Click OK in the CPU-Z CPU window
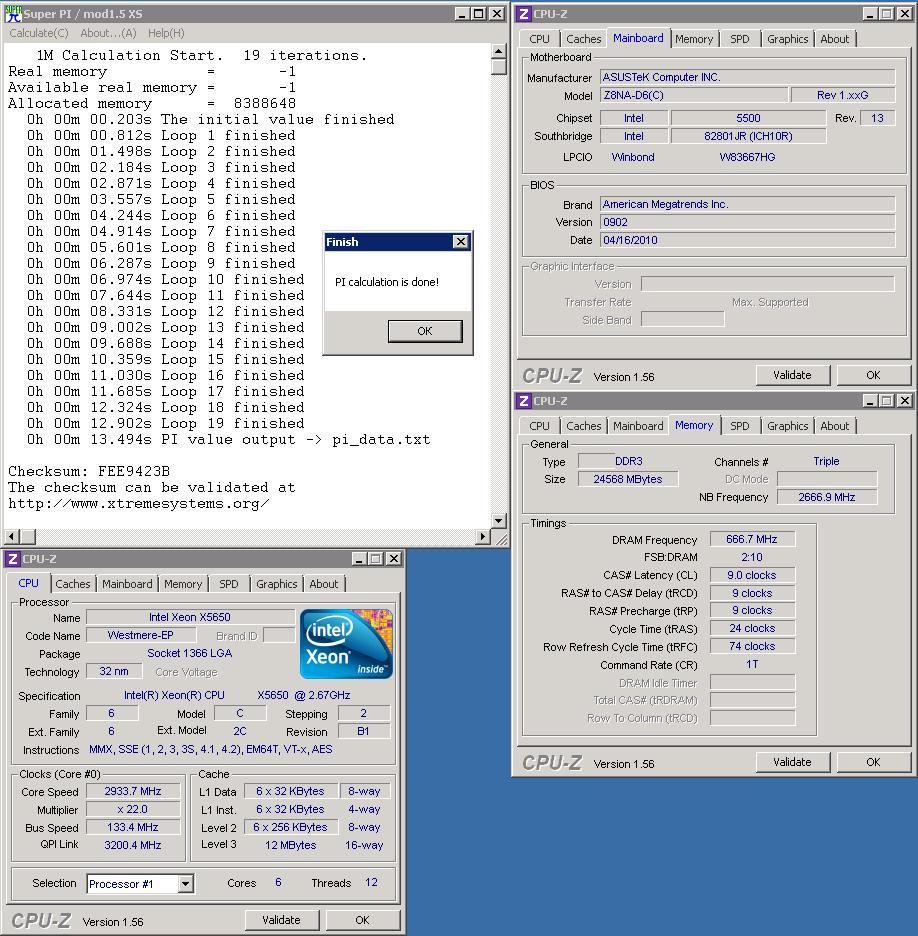This screenshot has width=918, height=936. [362, 920]
